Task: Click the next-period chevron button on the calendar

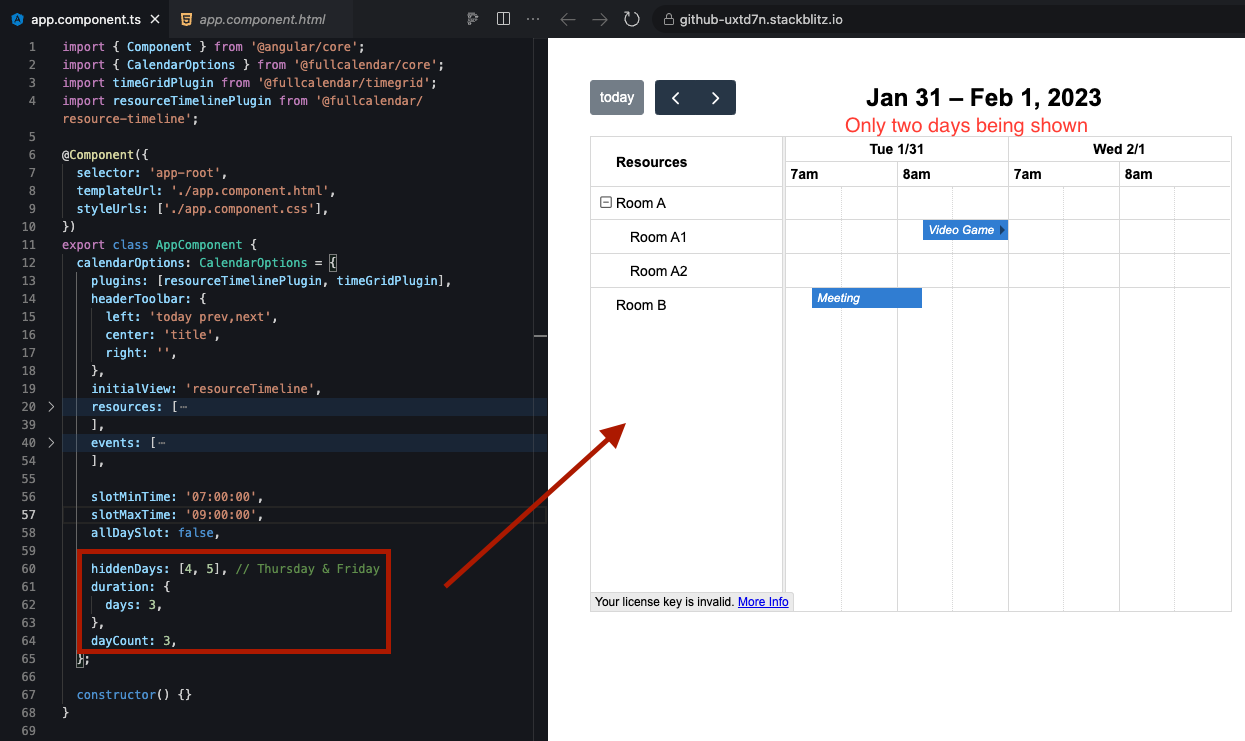Action: click(715, 97)
